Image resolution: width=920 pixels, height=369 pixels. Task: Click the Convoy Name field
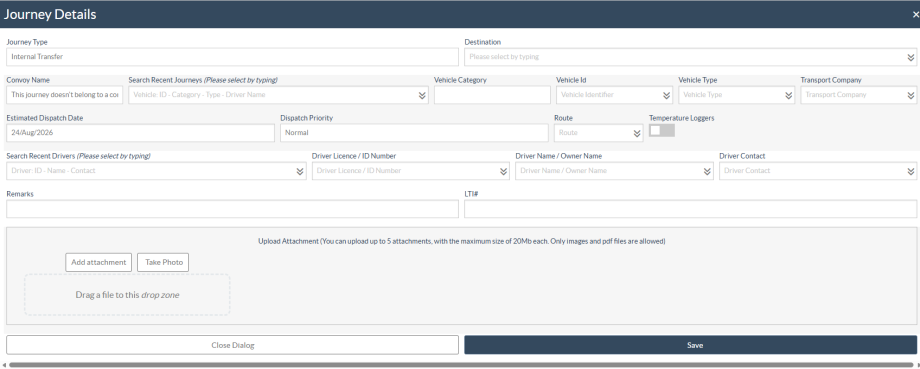click(65, 94)
